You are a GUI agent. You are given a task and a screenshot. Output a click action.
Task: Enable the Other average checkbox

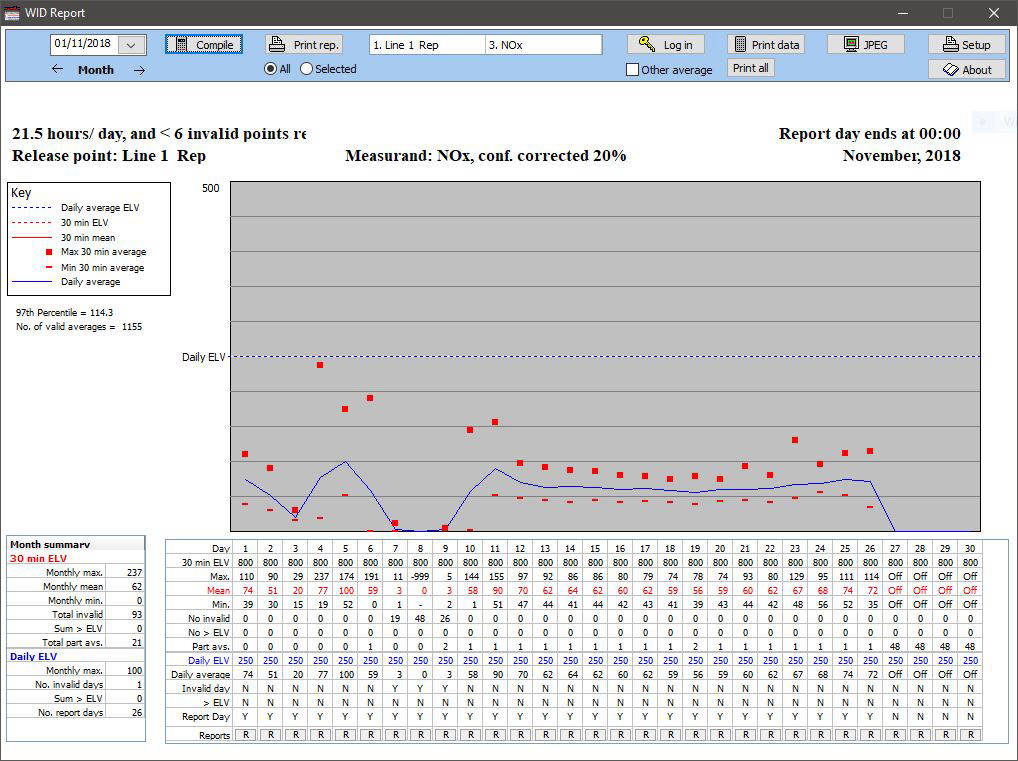pyautogui.click(x=632, y=70)
